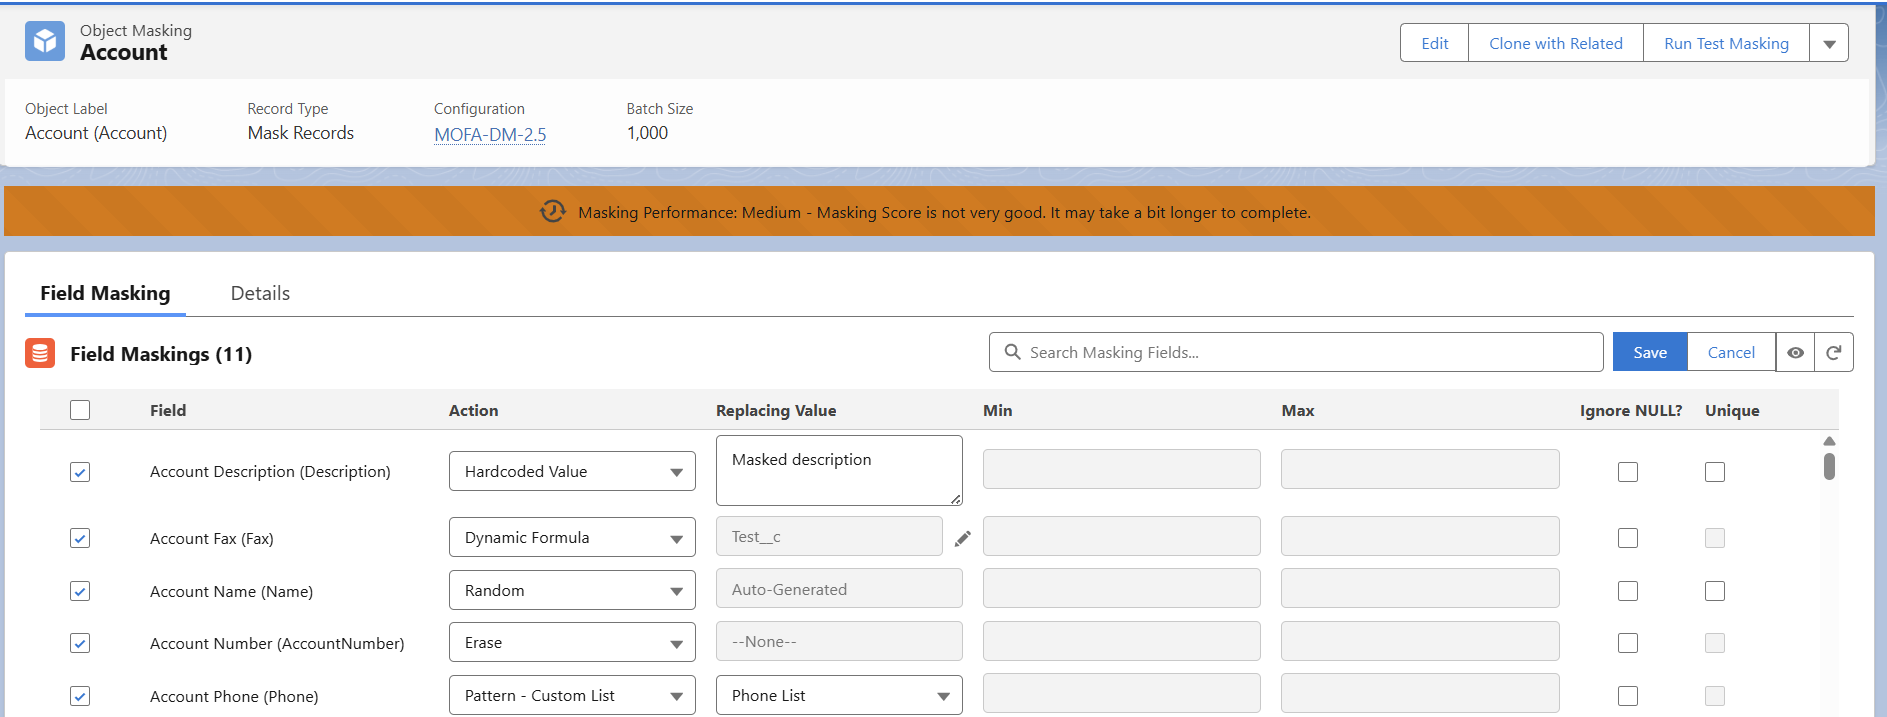Click the blue Save button

(1649, 353)
